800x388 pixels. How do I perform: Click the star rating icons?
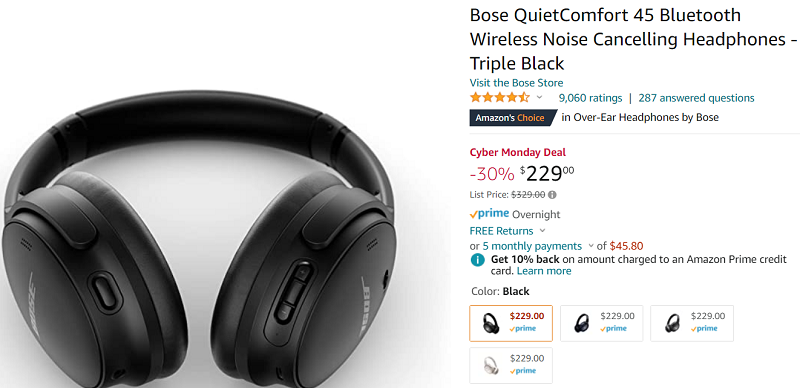pyautogui.click(x=500, y=98)
